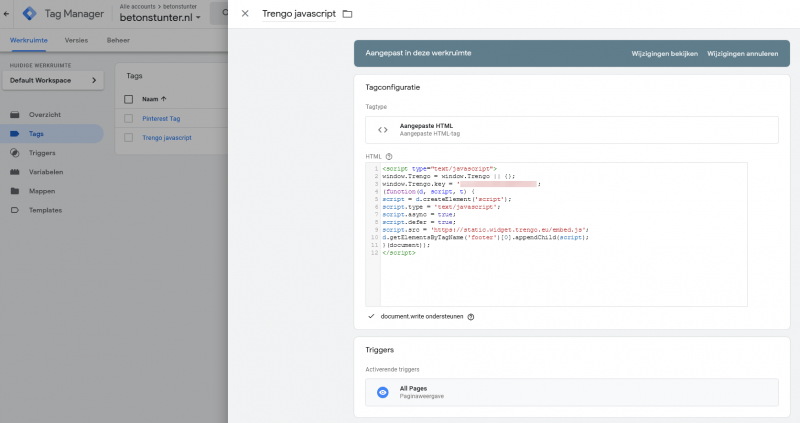800x423 pixels.
Task: Open the folder icon next to the tag name
Action: pyautogui.click(x=347, y=14)
